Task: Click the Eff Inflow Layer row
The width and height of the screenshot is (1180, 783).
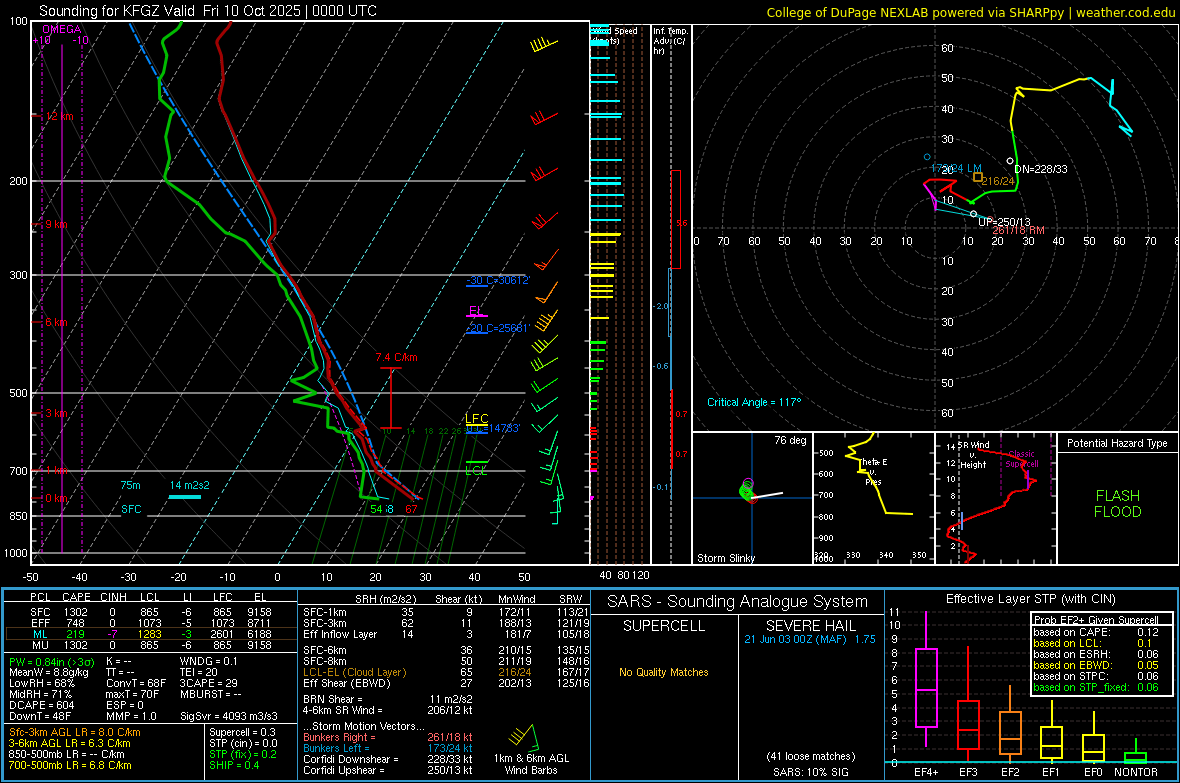Action: pyautogui.click(x=446, y=634)
